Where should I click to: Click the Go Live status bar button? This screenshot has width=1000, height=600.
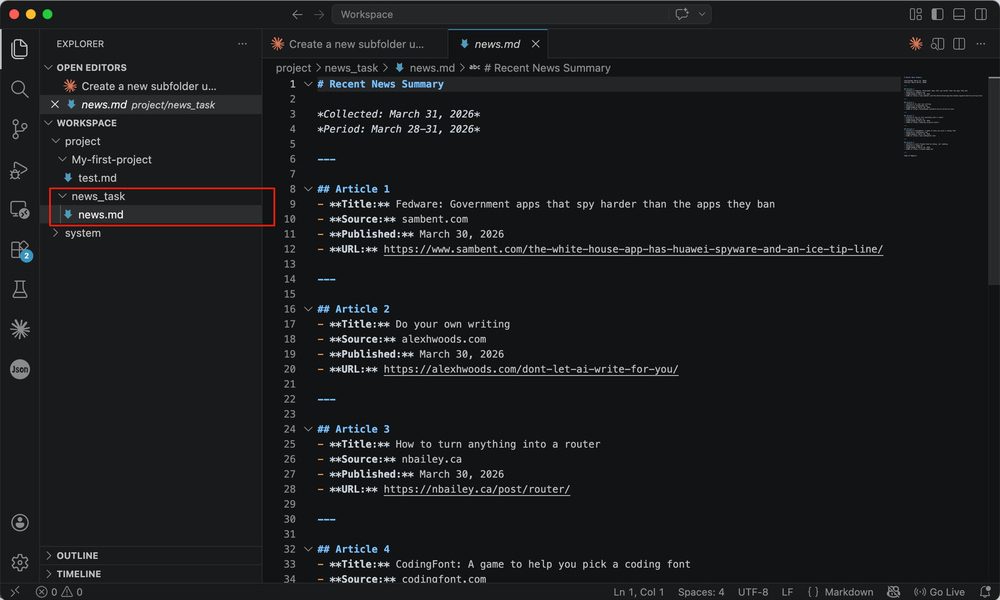(x=940, y=592)
